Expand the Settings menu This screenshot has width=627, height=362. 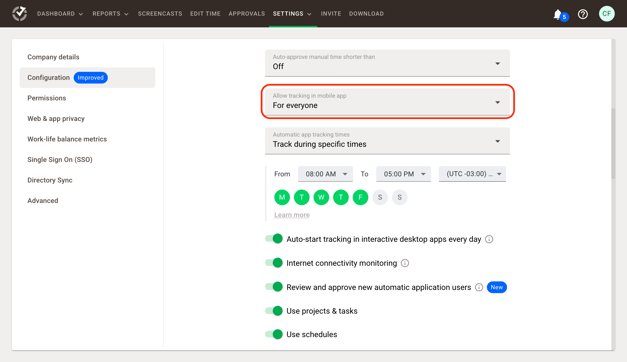292,14
